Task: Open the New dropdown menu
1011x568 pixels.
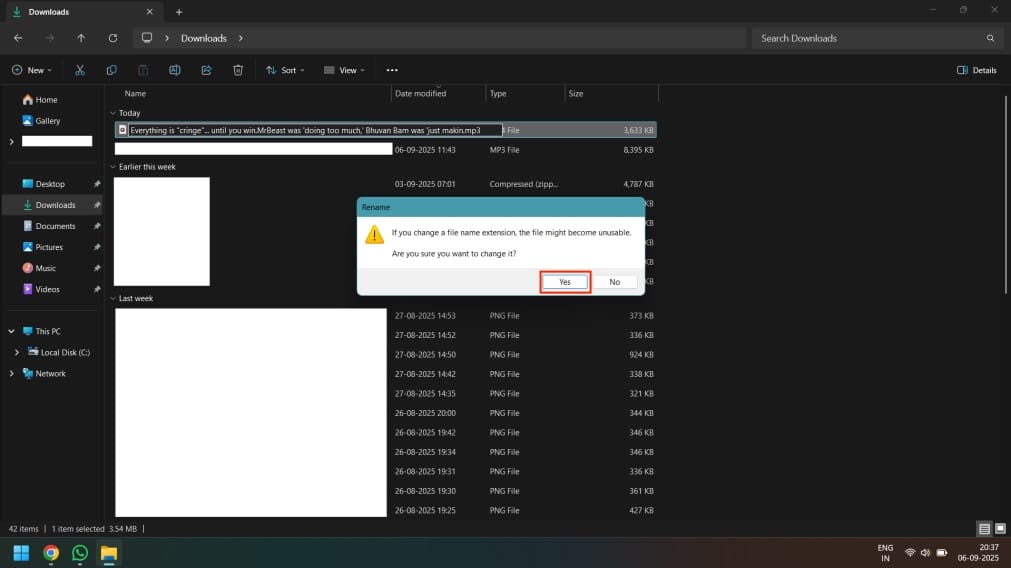Action: click(x=32, y=70)
